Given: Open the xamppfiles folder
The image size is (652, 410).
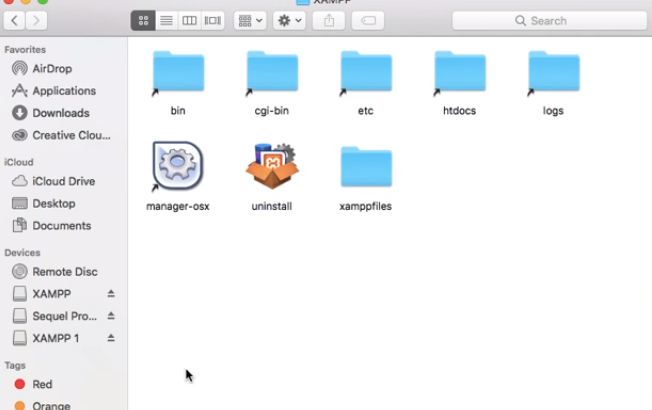Looking at the screenshot, I should tap(366, 168).
